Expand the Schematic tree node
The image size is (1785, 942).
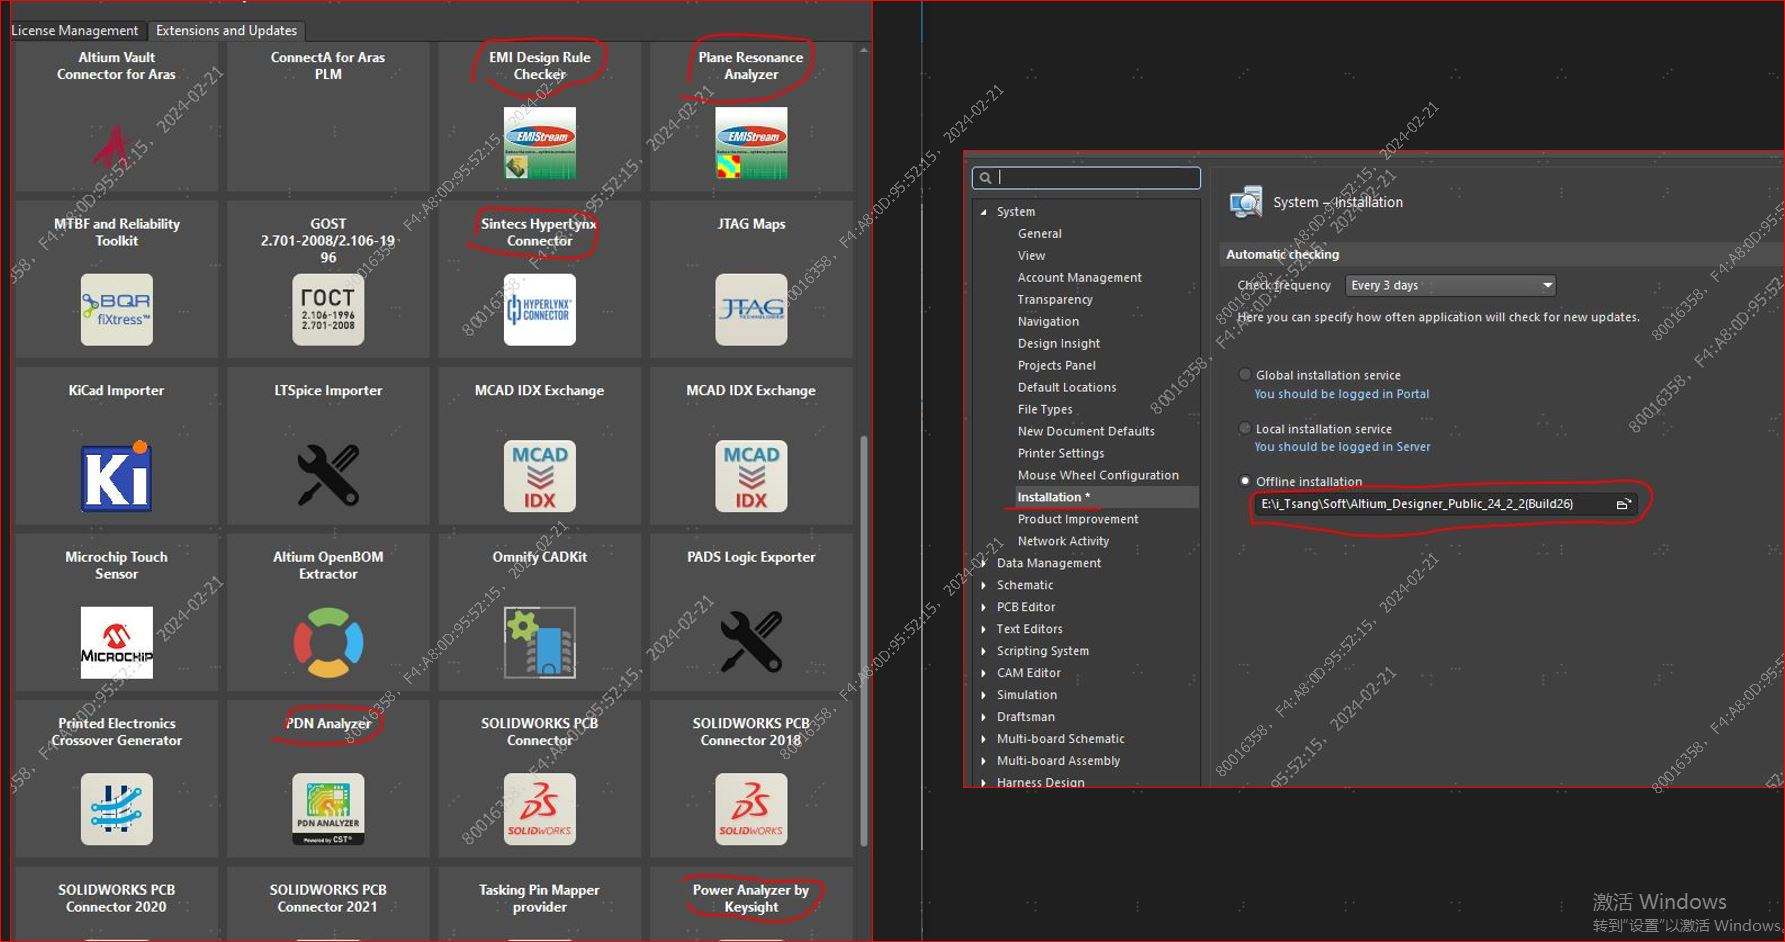point(984,585)
